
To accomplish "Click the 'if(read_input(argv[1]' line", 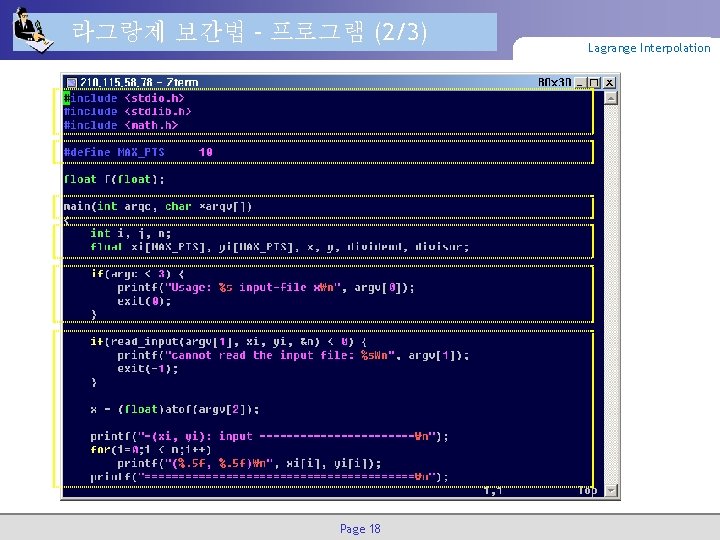I will click(x=229, y=342).
